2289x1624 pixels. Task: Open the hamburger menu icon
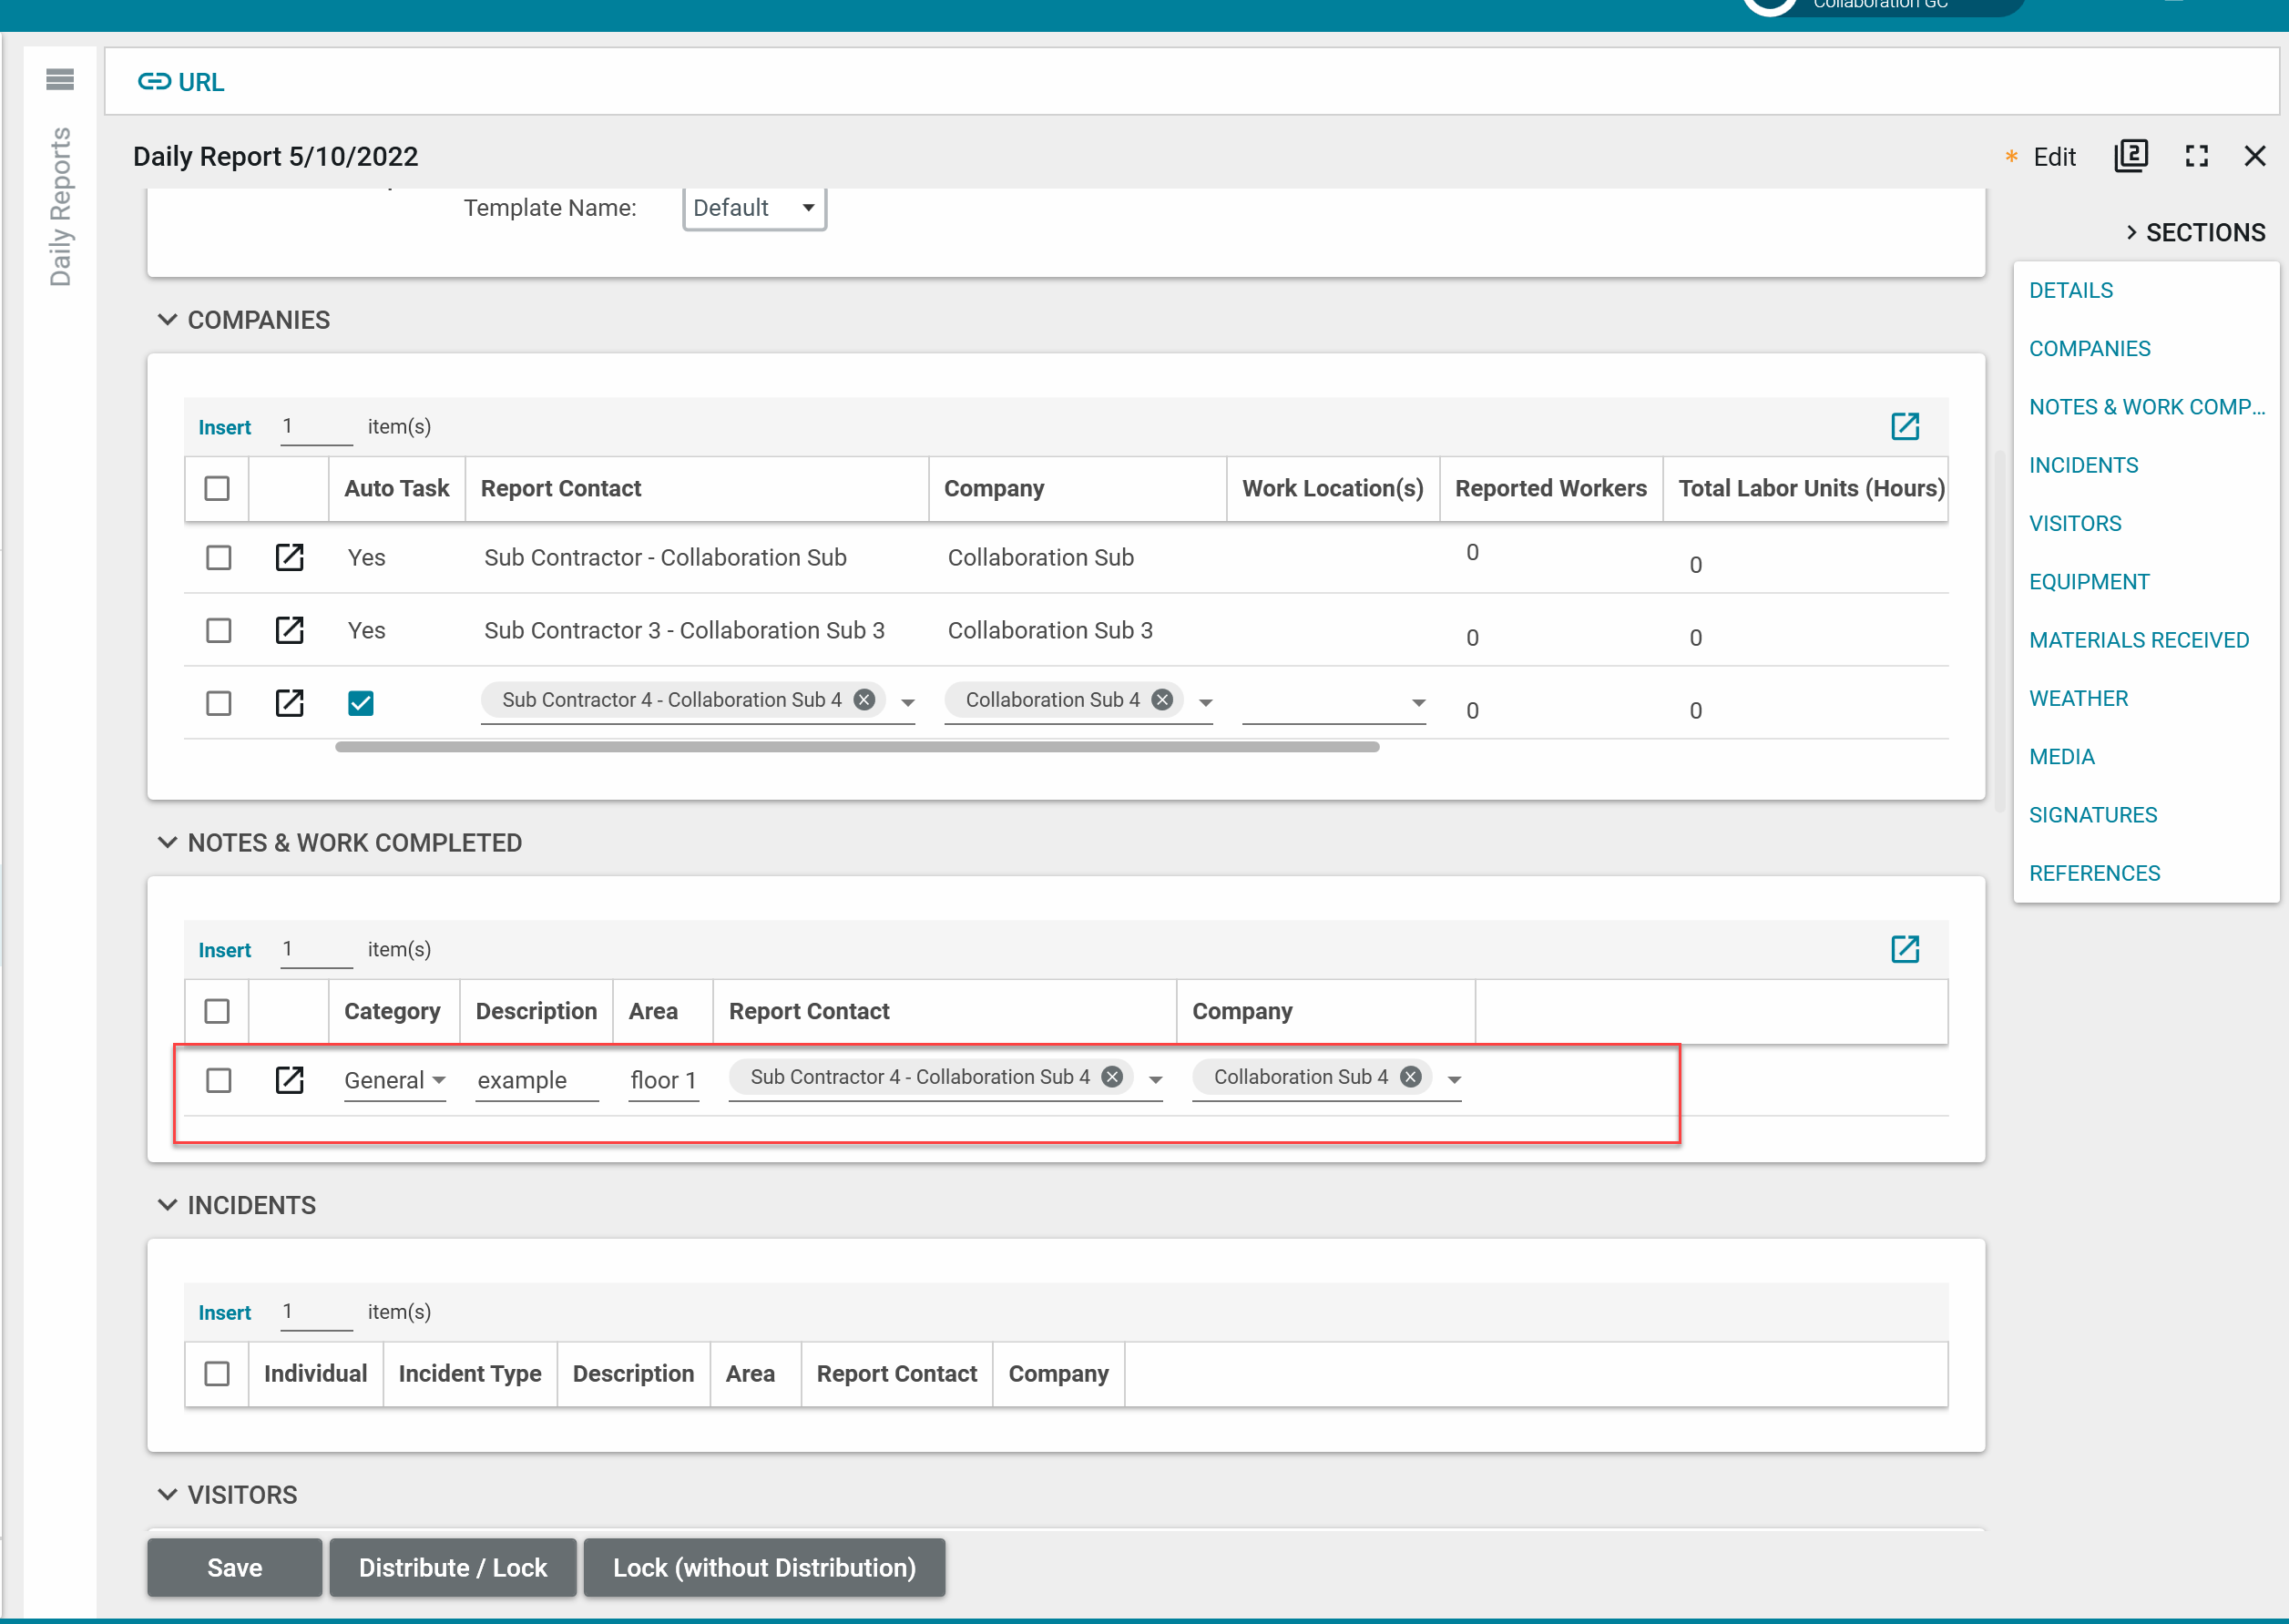click(x=60, y=79)
